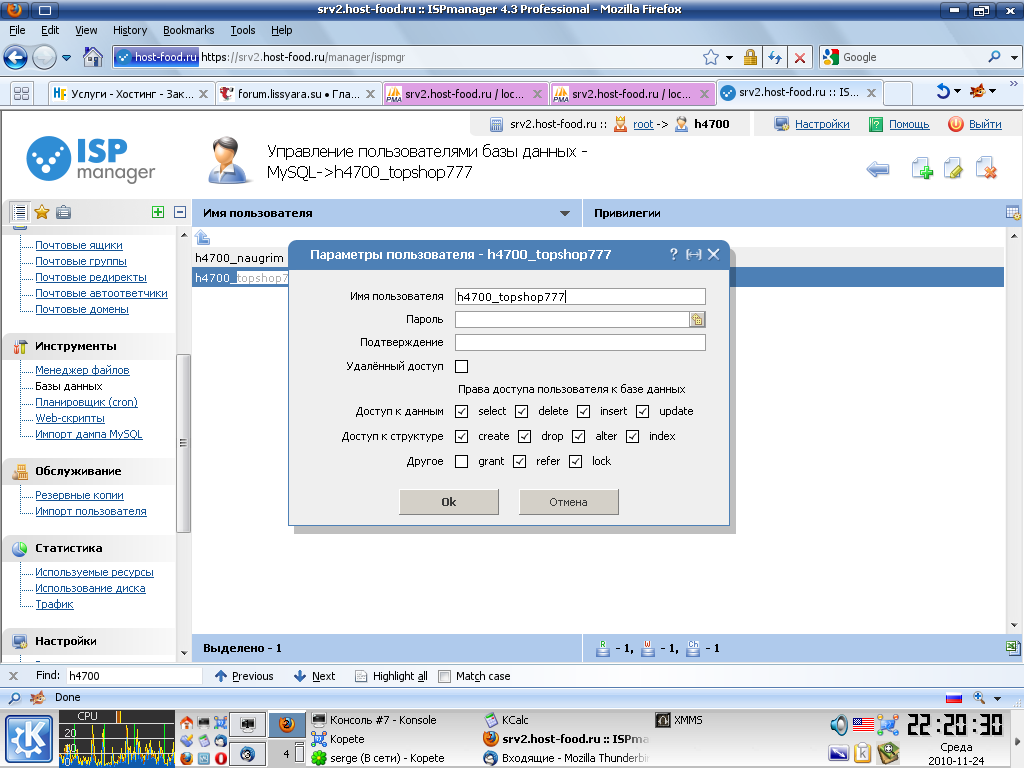Open the Настройки link in the top bar
Screen dimensions: 1024x768
coord(822,124)
